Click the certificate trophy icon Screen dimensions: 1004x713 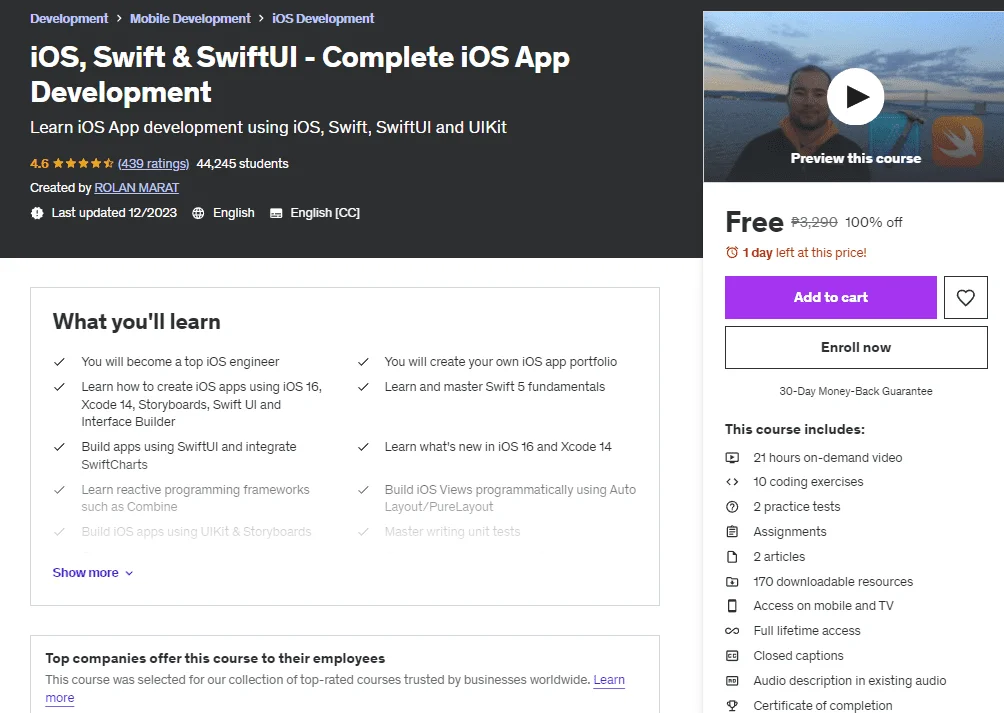(732, 705)
